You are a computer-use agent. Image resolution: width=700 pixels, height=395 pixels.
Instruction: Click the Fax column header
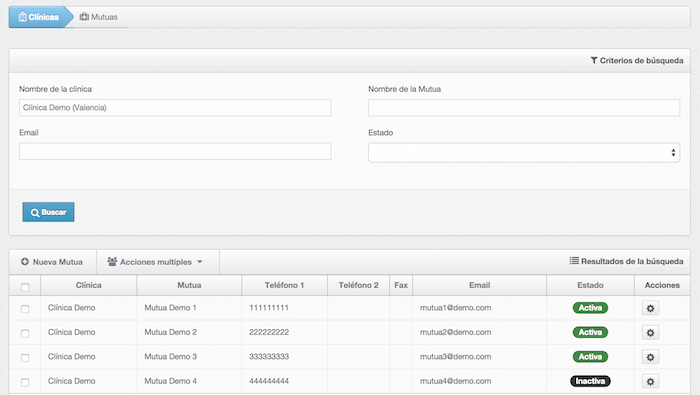tap(401, 285)
